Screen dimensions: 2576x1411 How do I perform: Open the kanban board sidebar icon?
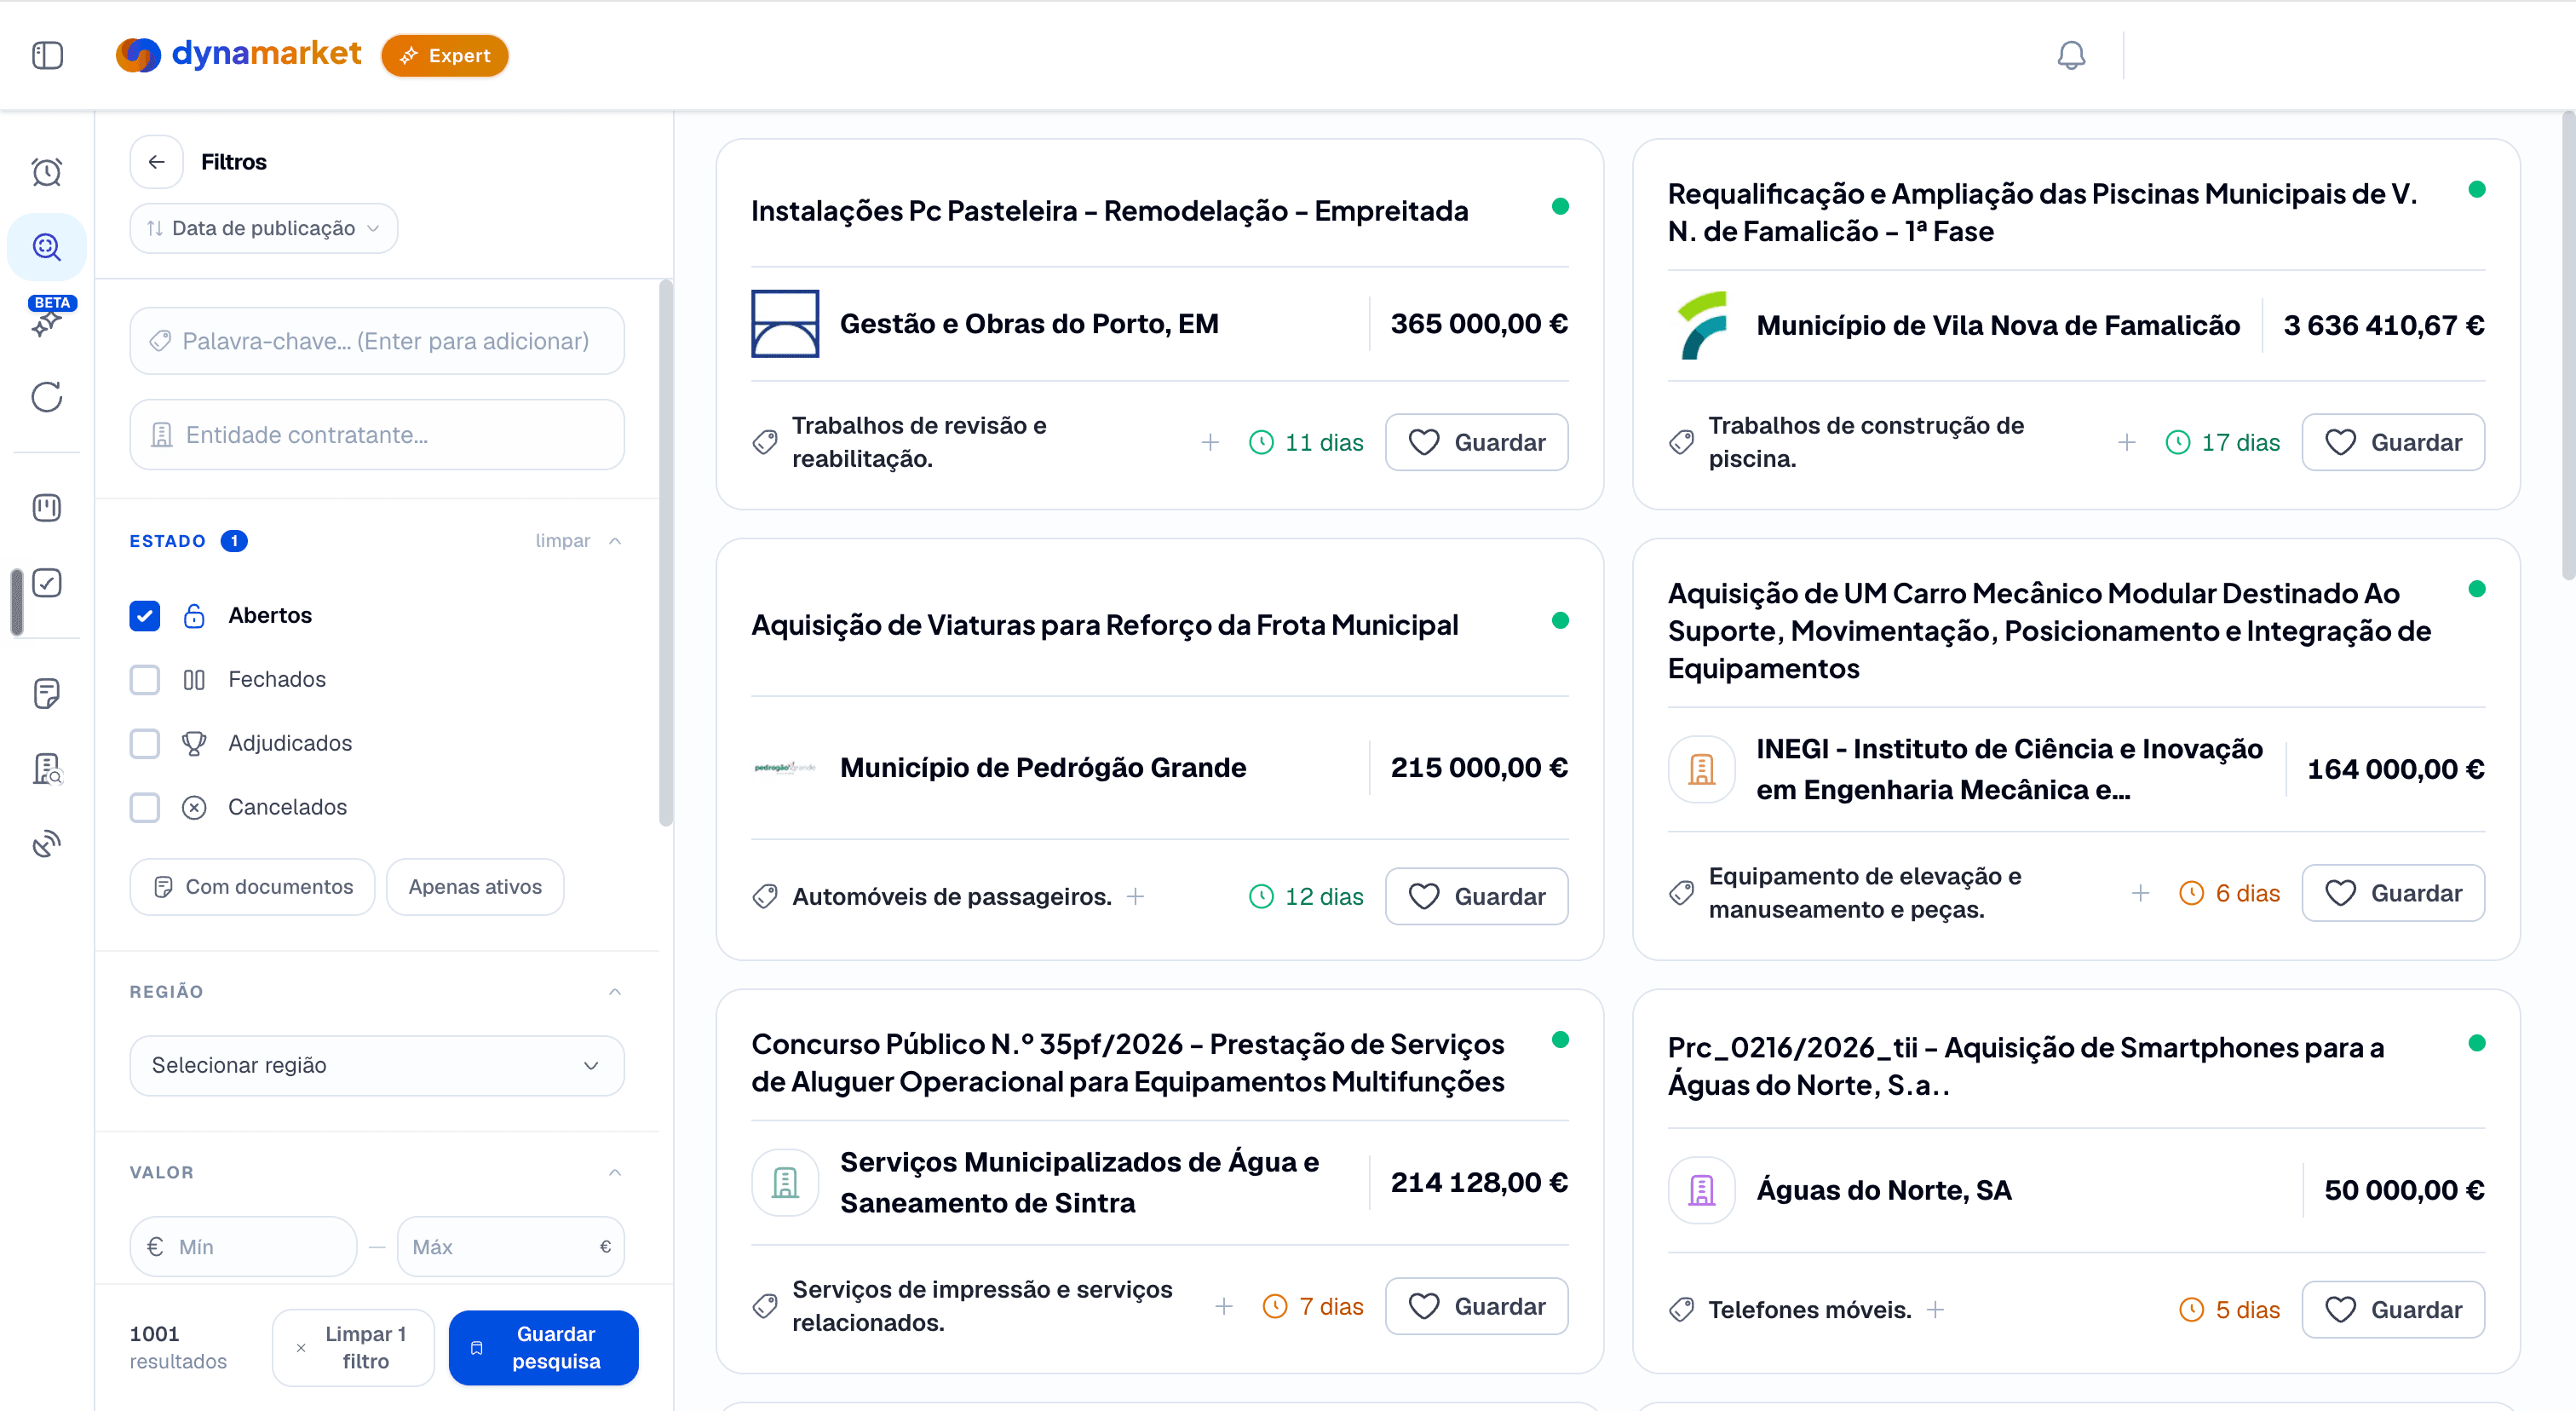tap(47, 508)
